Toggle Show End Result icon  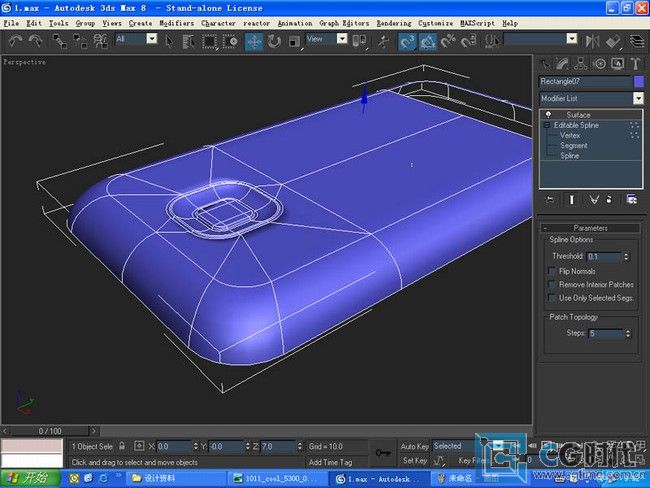tap(572, 200)
